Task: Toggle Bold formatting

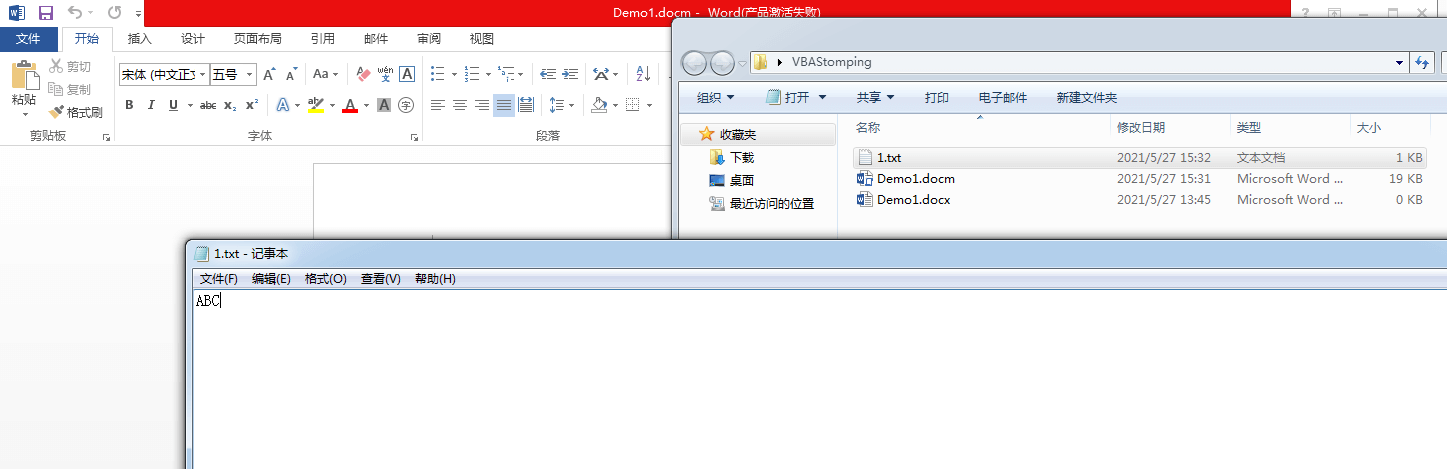Action: pyautogui.click(x=129, y=105)
